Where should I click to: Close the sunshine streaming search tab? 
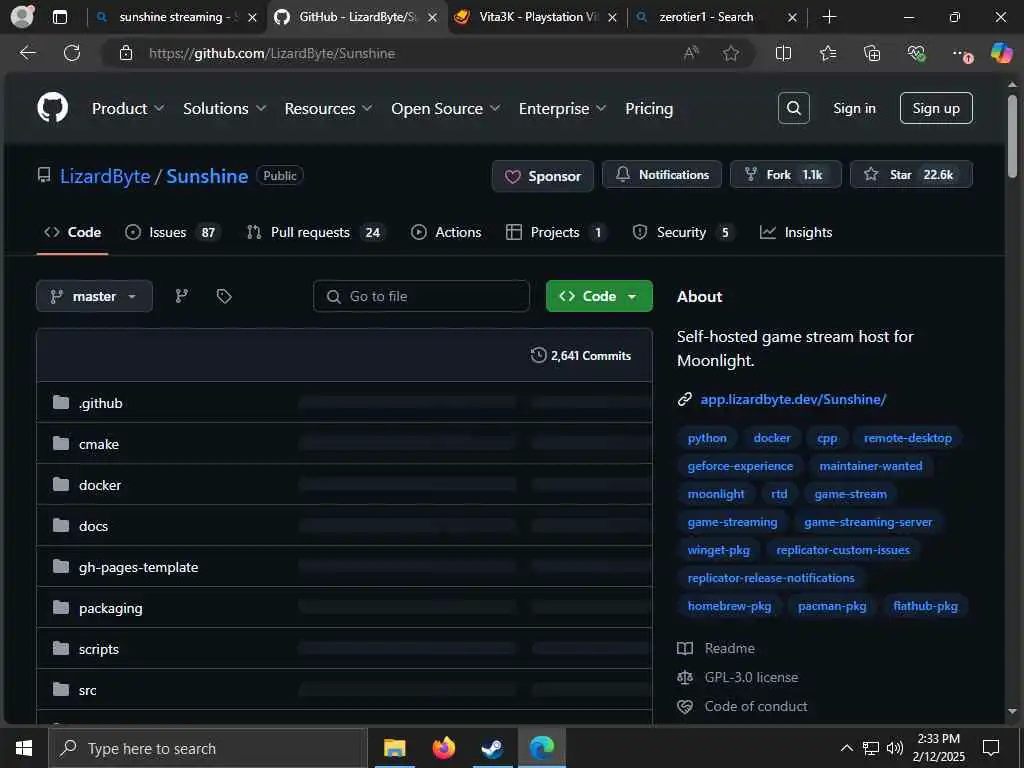coord(252,18)
